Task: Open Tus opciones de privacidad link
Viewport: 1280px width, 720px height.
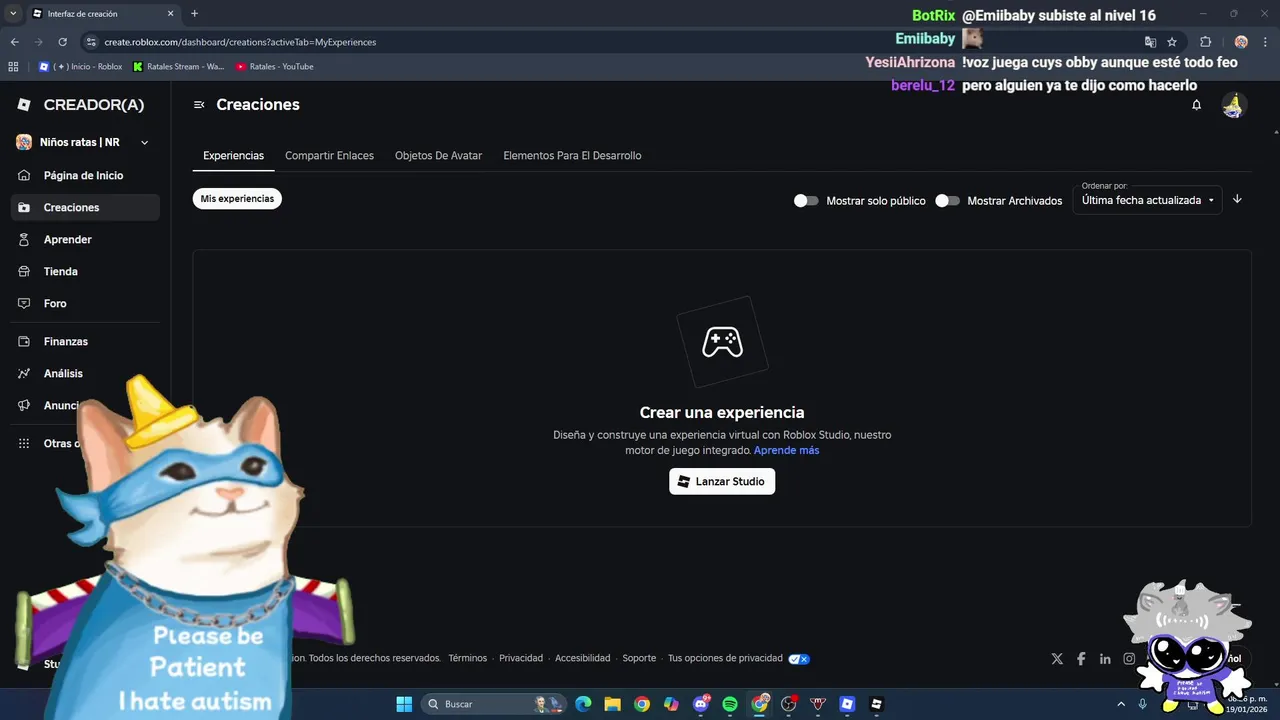Action: tap(725, 658)
